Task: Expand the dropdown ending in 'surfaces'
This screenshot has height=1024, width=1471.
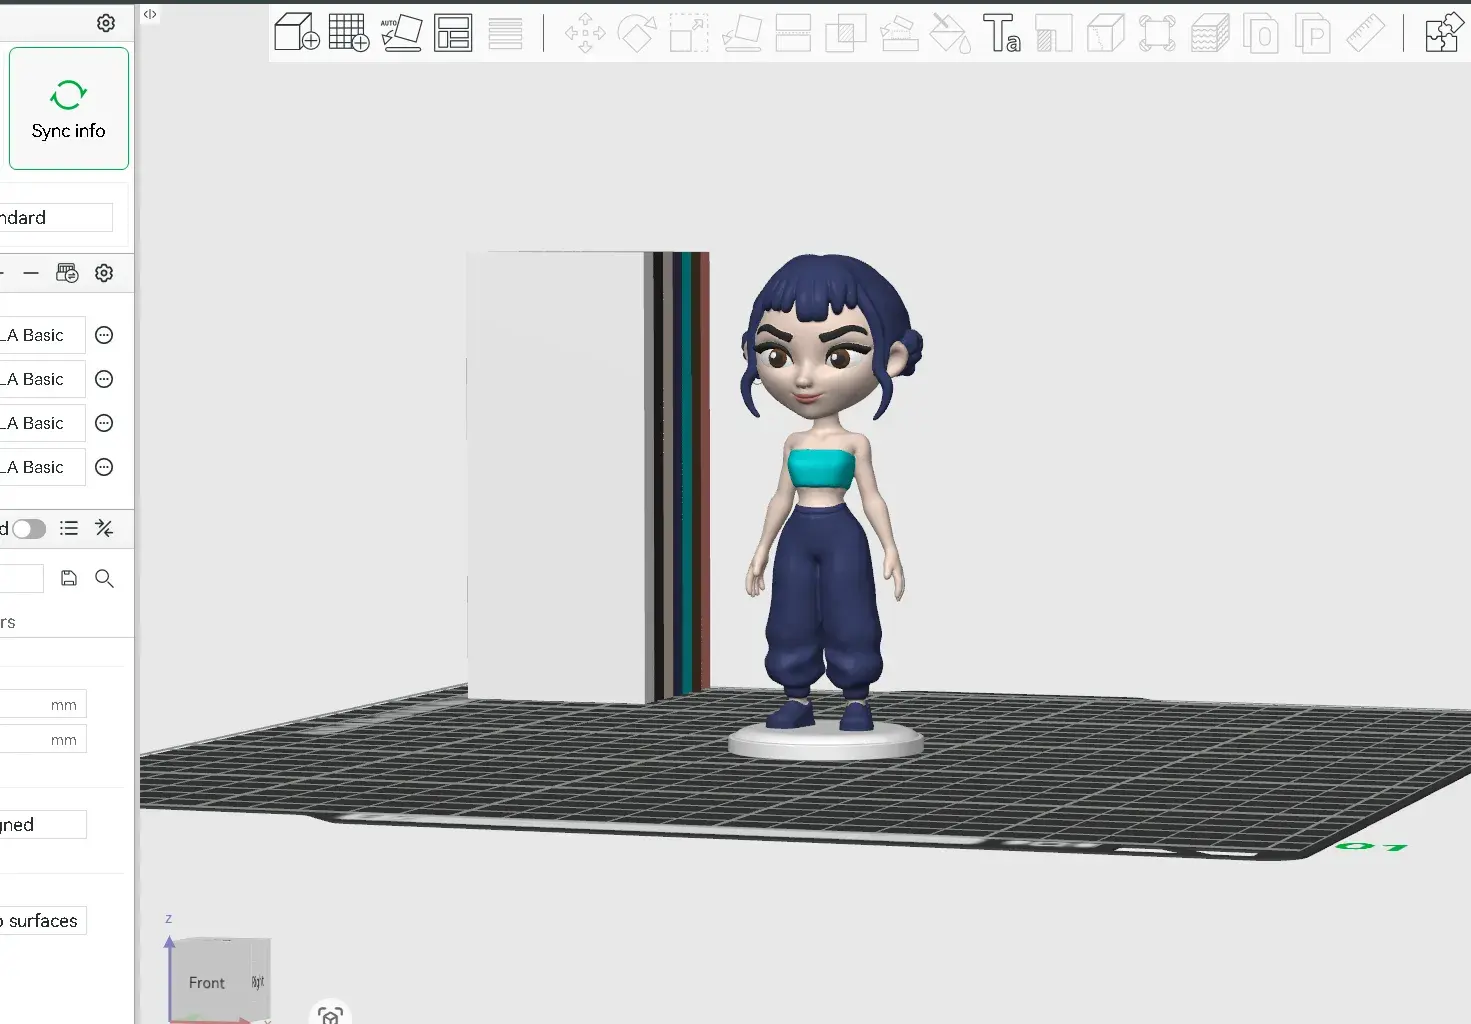Action: point(42,921)
